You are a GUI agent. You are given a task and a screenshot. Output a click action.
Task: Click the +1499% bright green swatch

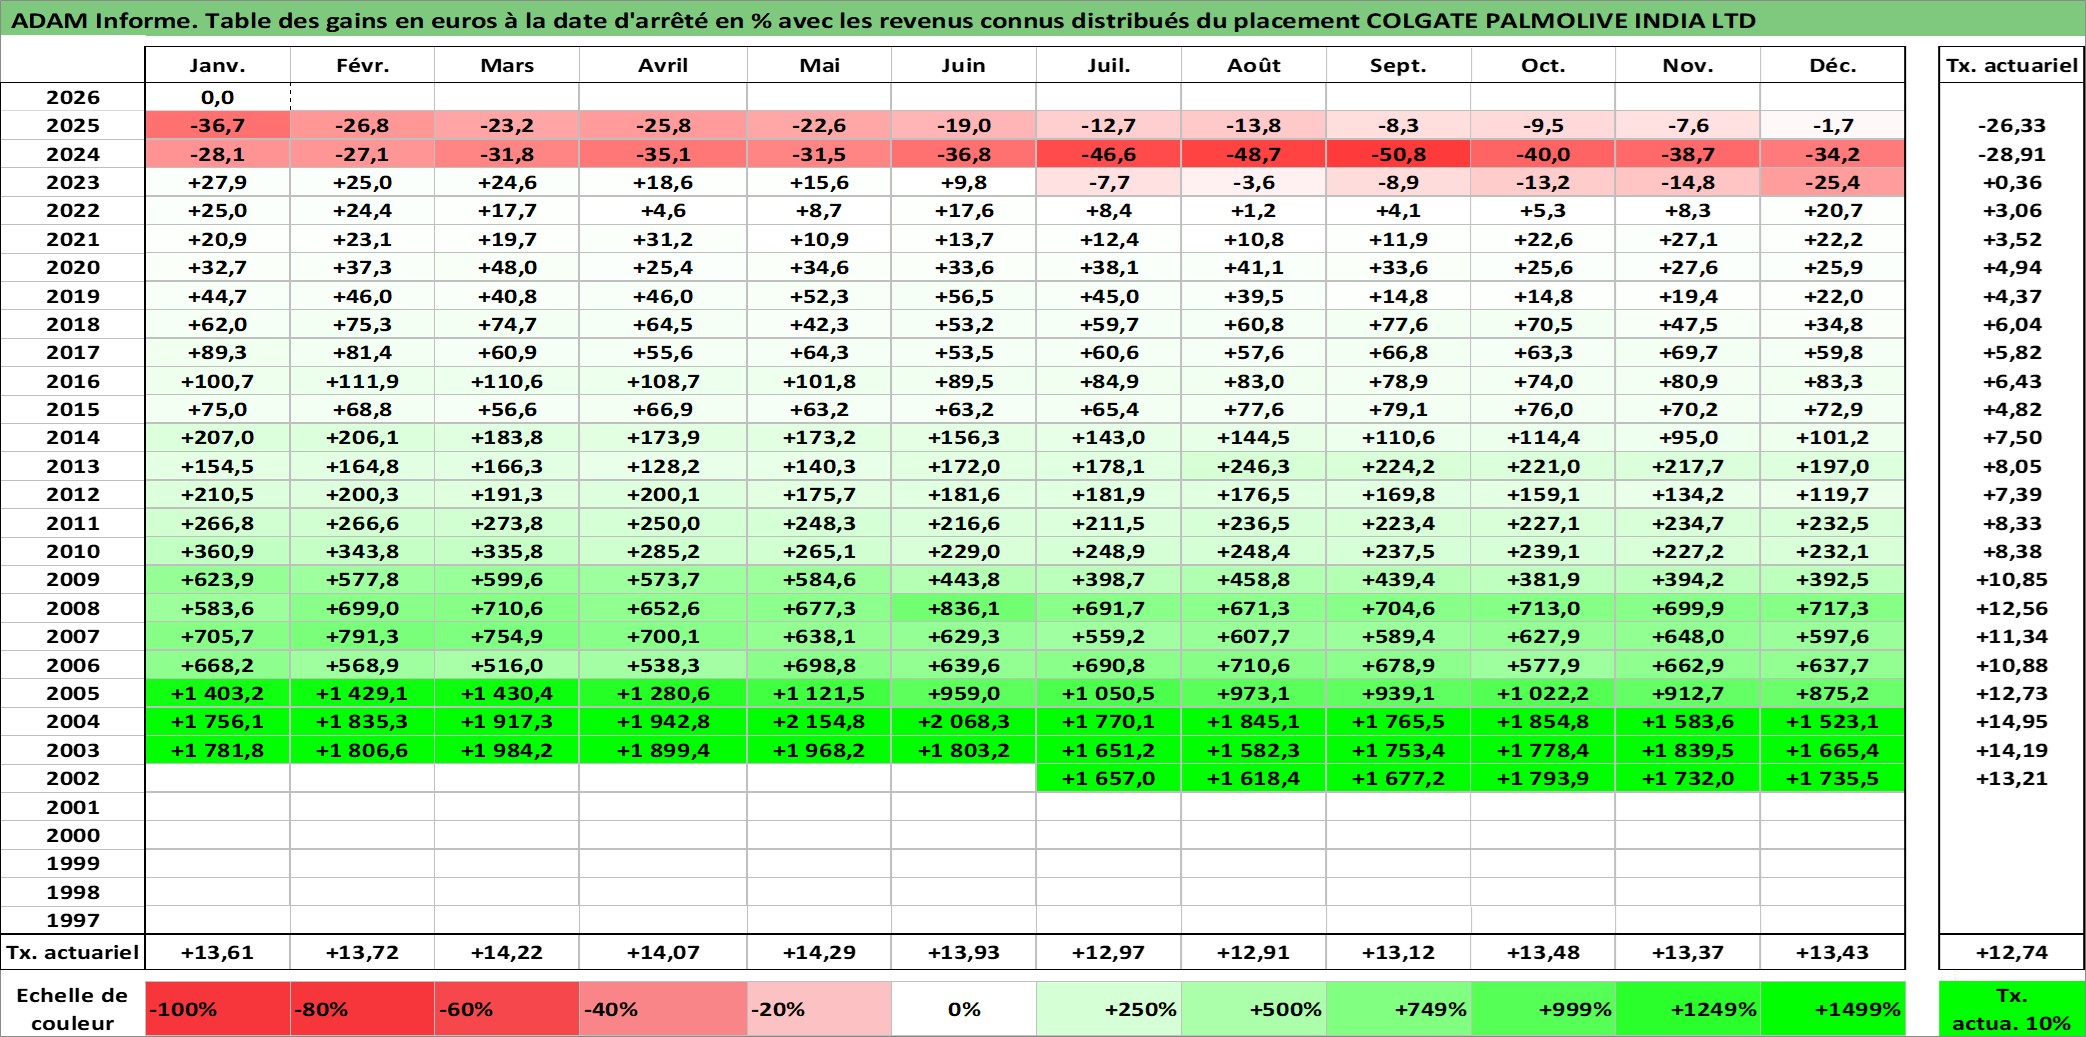1832,1009
